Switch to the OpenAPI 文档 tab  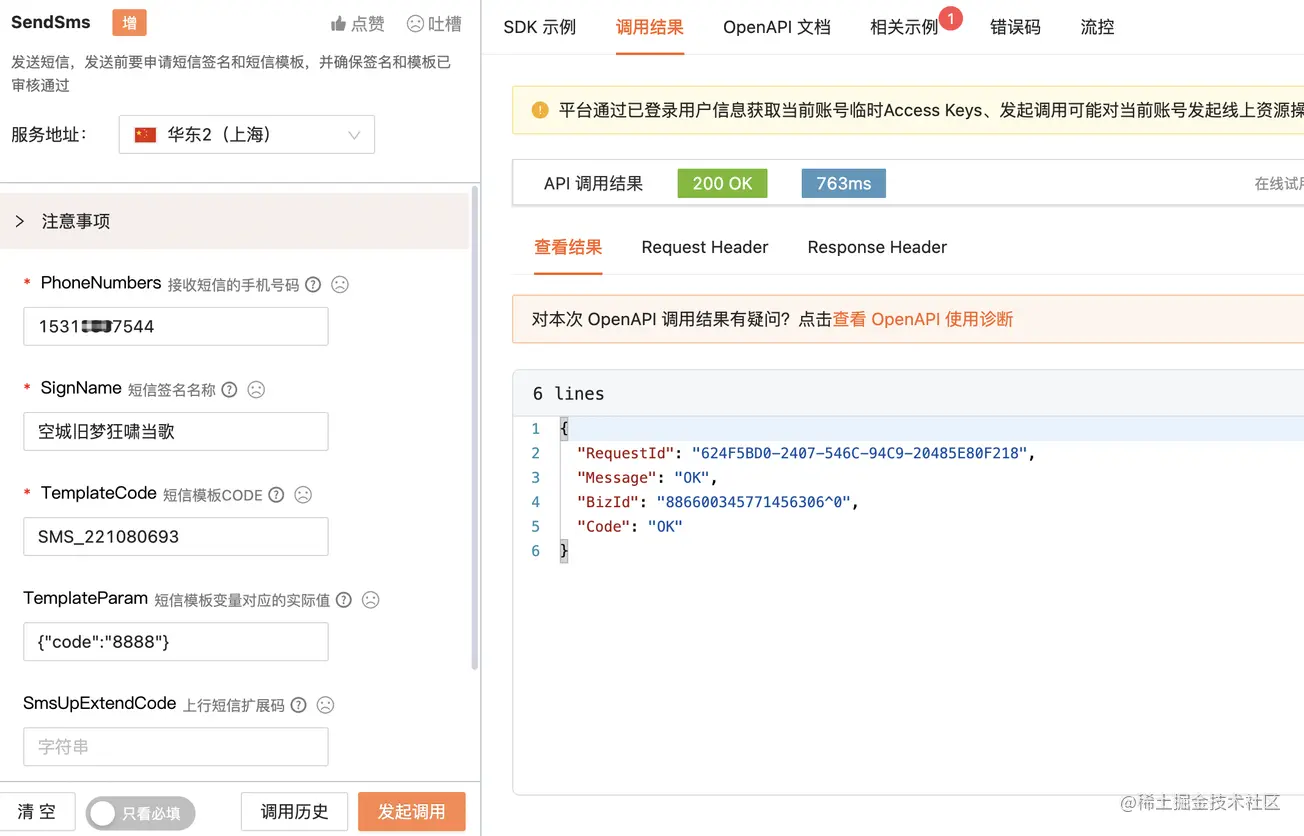777,27
